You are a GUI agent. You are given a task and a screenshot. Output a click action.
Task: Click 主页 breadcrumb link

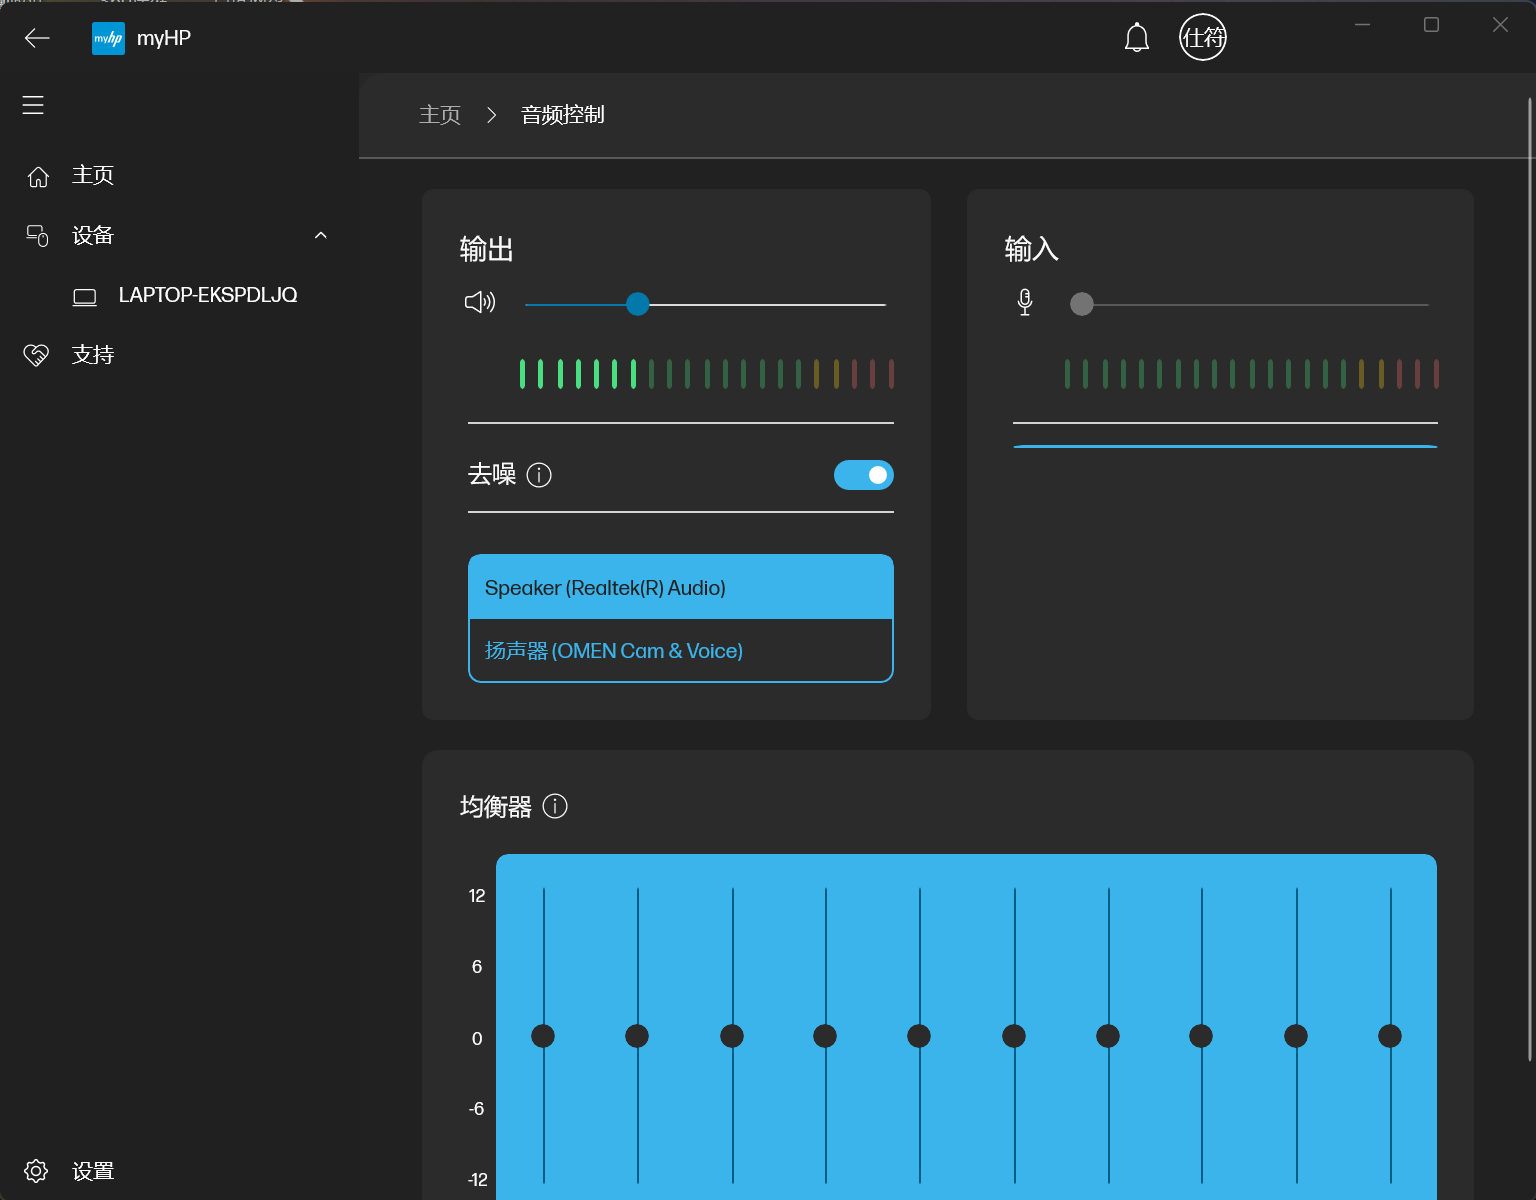tap(440, 115)
